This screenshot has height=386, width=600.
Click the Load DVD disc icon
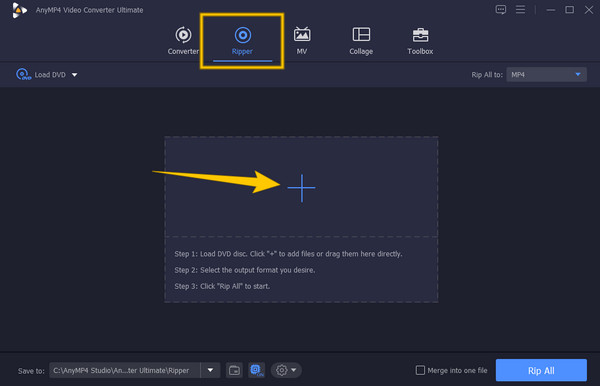[23, 74]
